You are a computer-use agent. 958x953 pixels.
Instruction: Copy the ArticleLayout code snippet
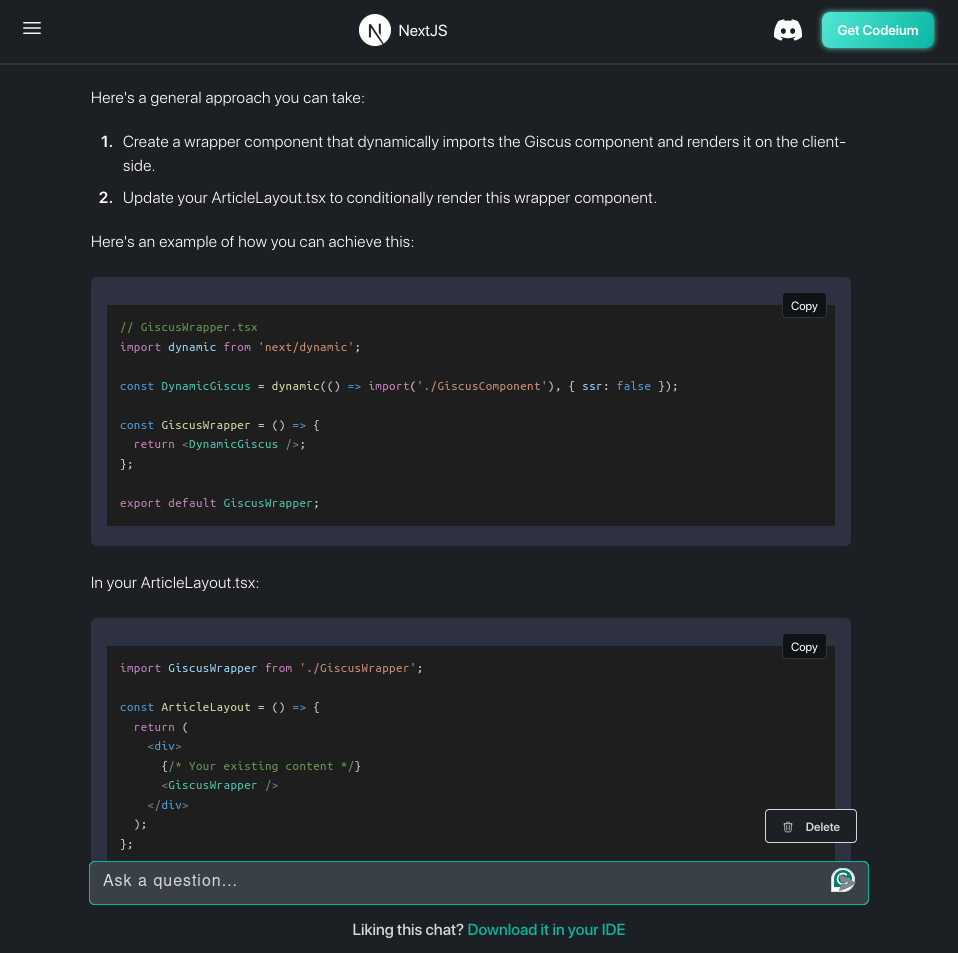(x=804, y=647)
